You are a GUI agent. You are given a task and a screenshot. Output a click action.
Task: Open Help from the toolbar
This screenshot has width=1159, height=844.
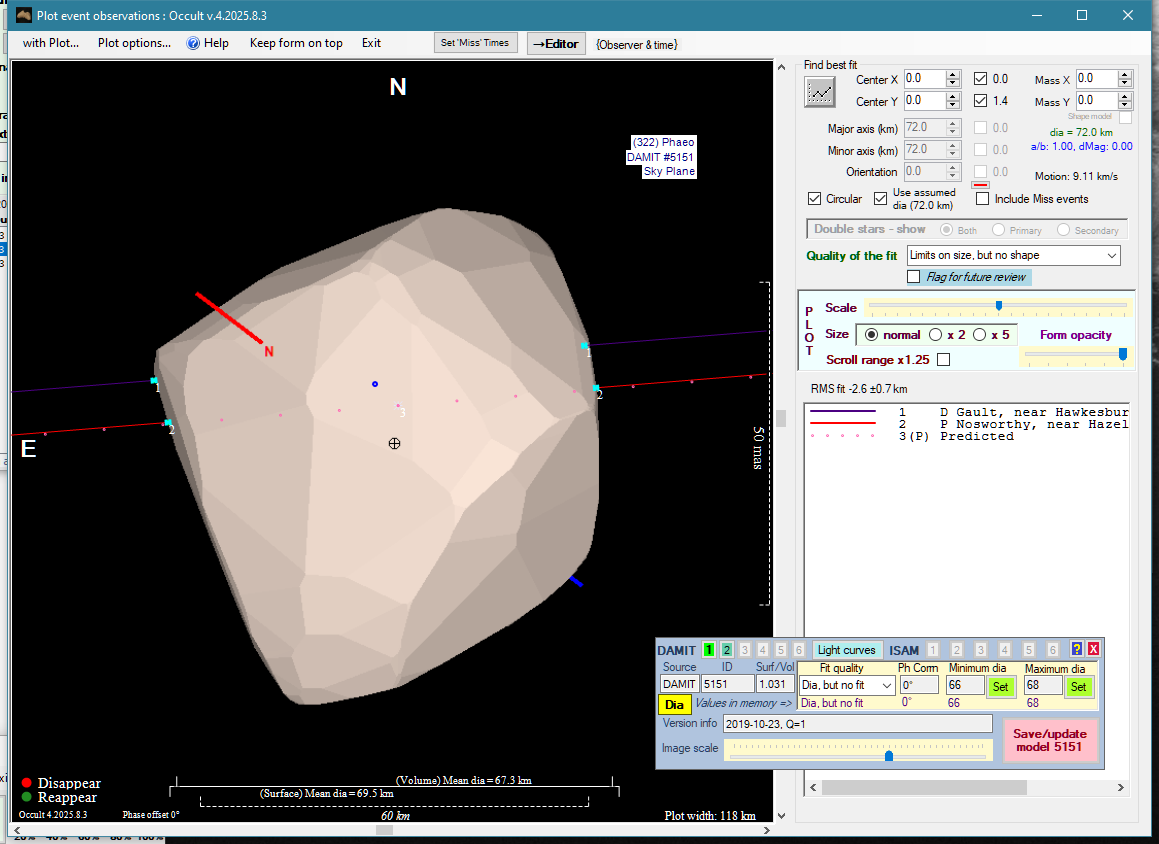(208, 43)
